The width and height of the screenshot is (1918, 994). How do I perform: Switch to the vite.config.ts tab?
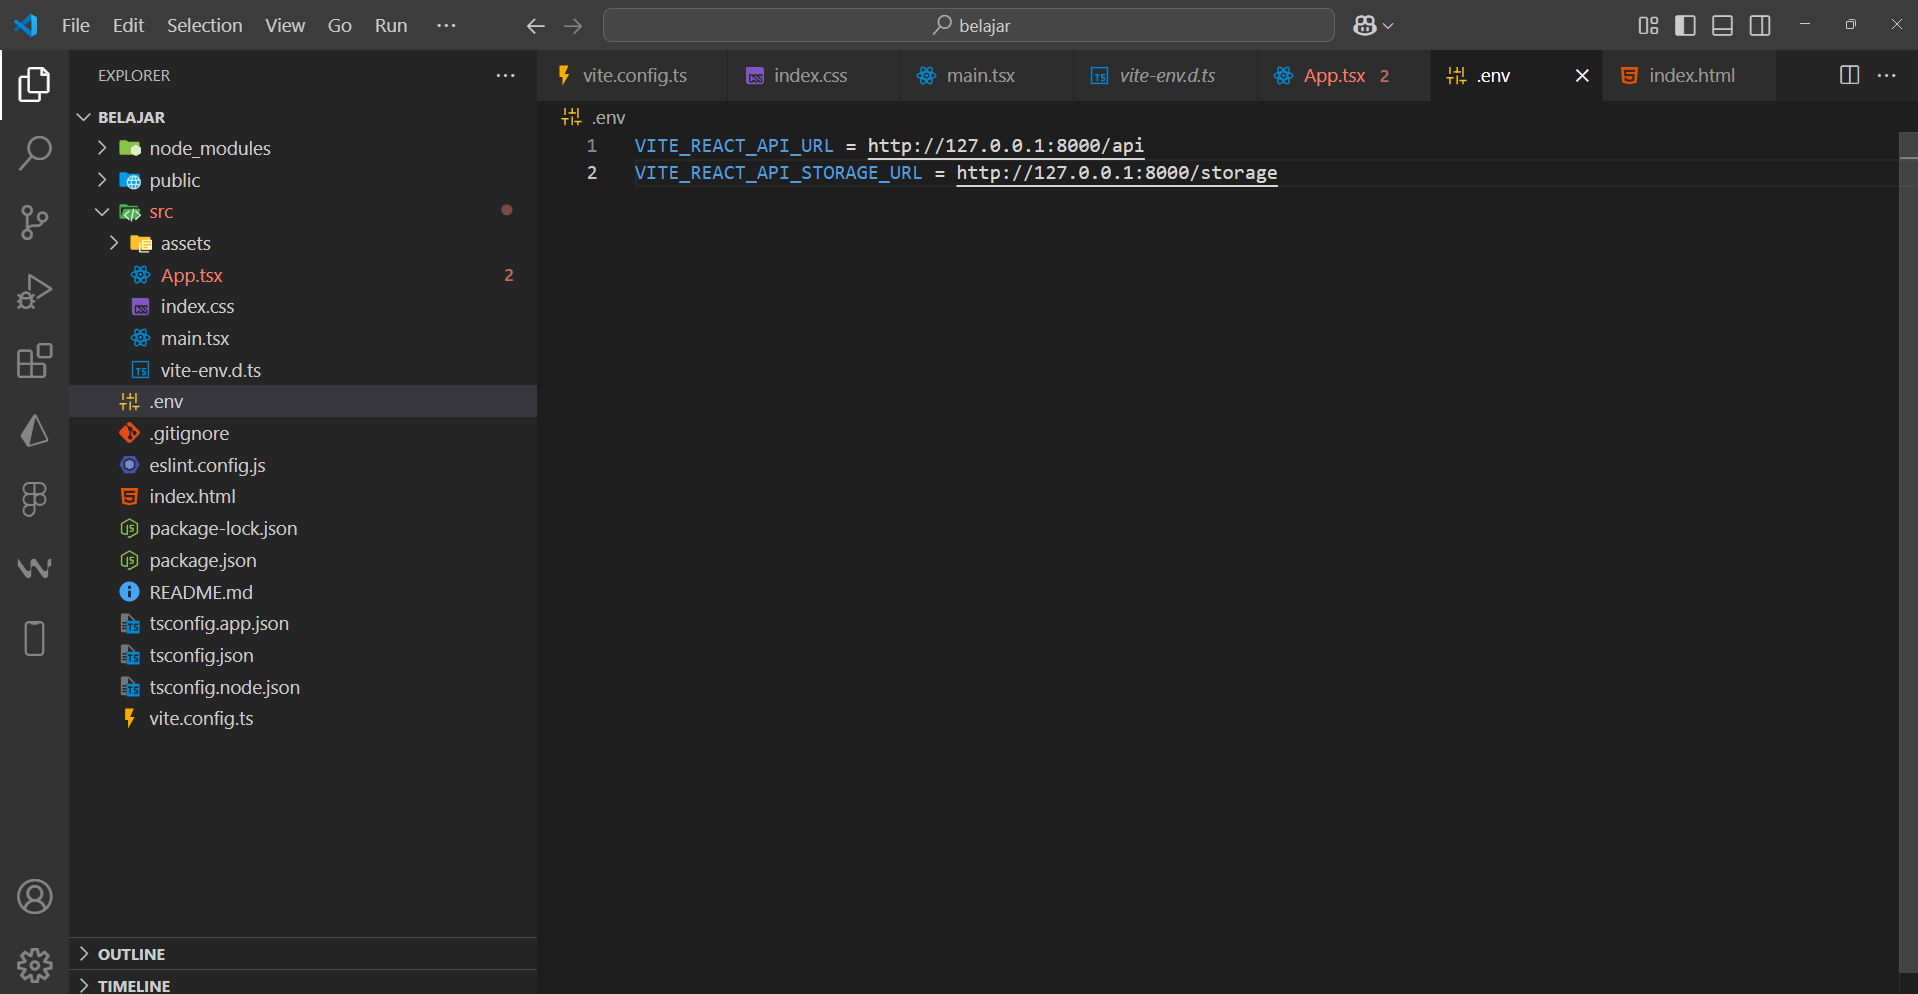pos(631,76)
